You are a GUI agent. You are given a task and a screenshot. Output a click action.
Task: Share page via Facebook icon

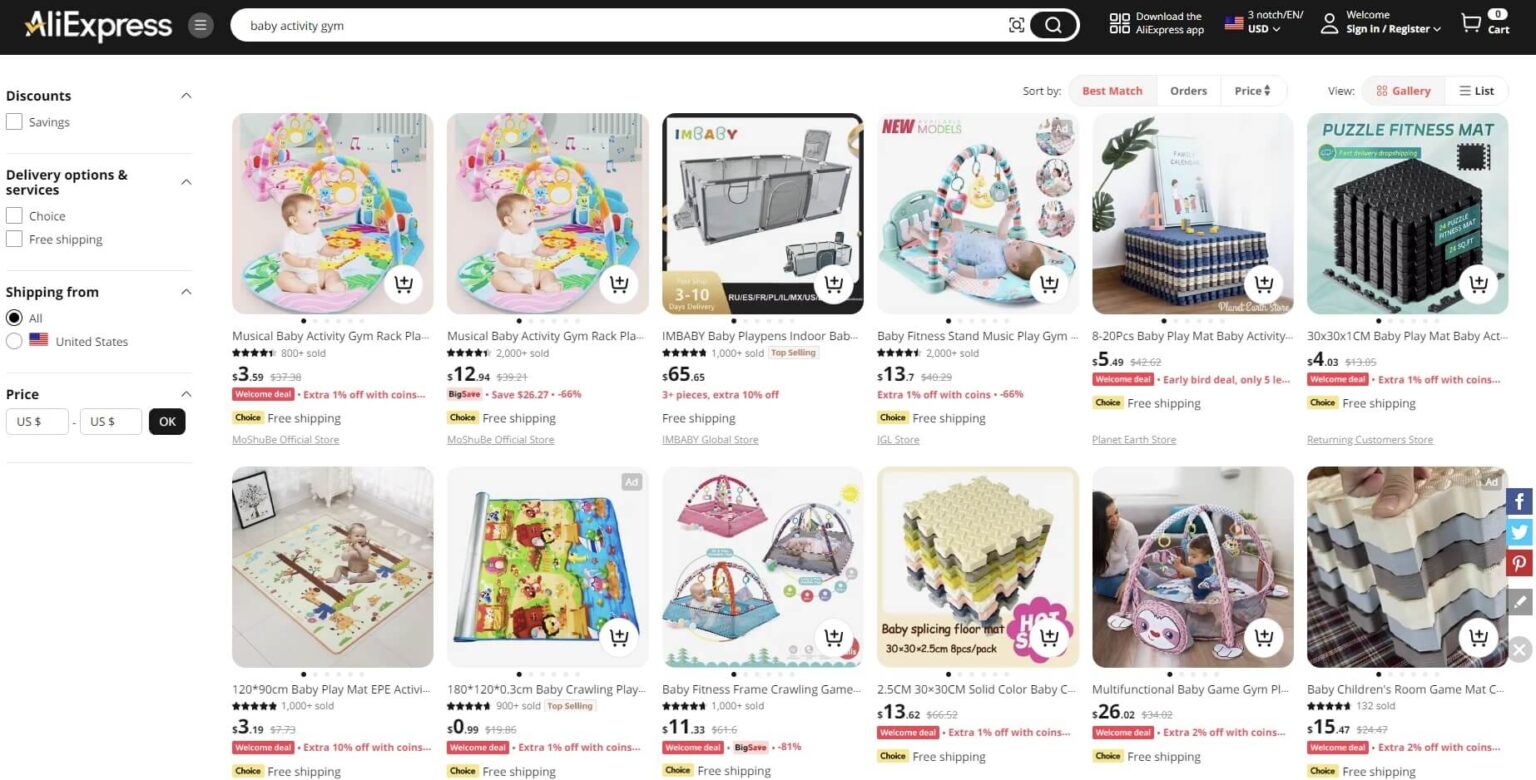click(1520, 502)
